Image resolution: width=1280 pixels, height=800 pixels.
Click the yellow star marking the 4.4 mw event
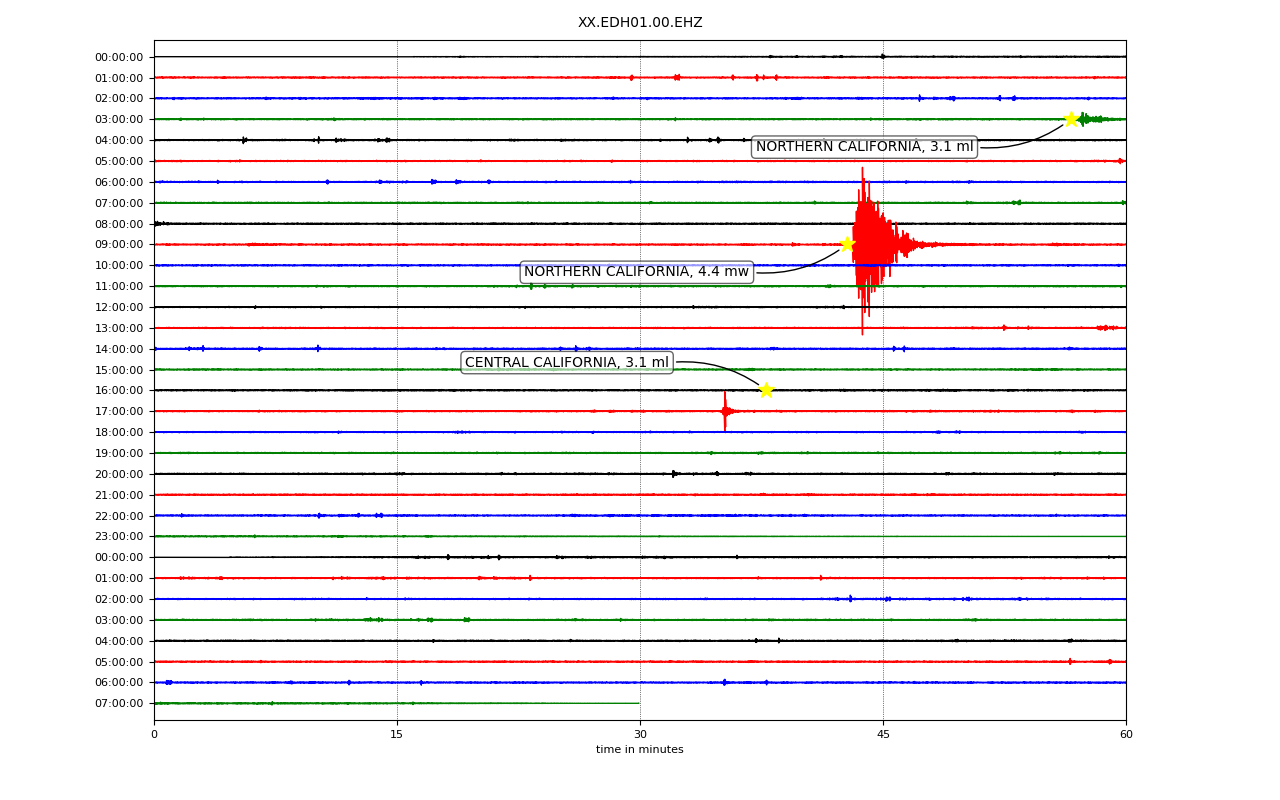pos(847,244)
